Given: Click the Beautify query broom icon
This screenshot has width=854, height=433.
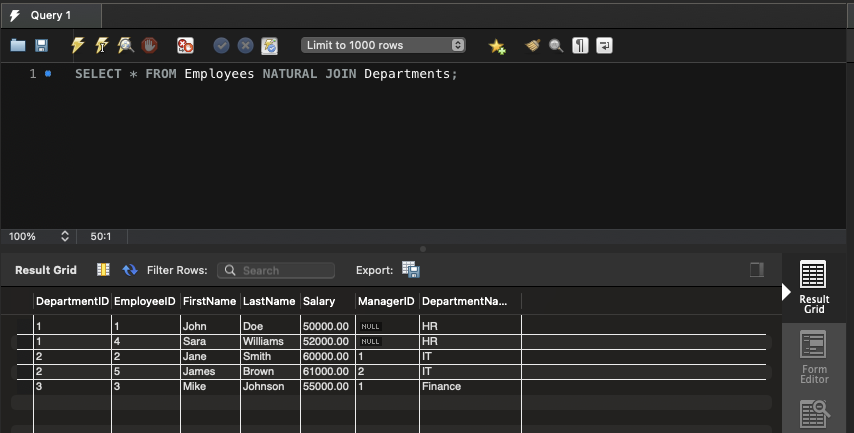Looking at the screenshot, I should [533, 46].
